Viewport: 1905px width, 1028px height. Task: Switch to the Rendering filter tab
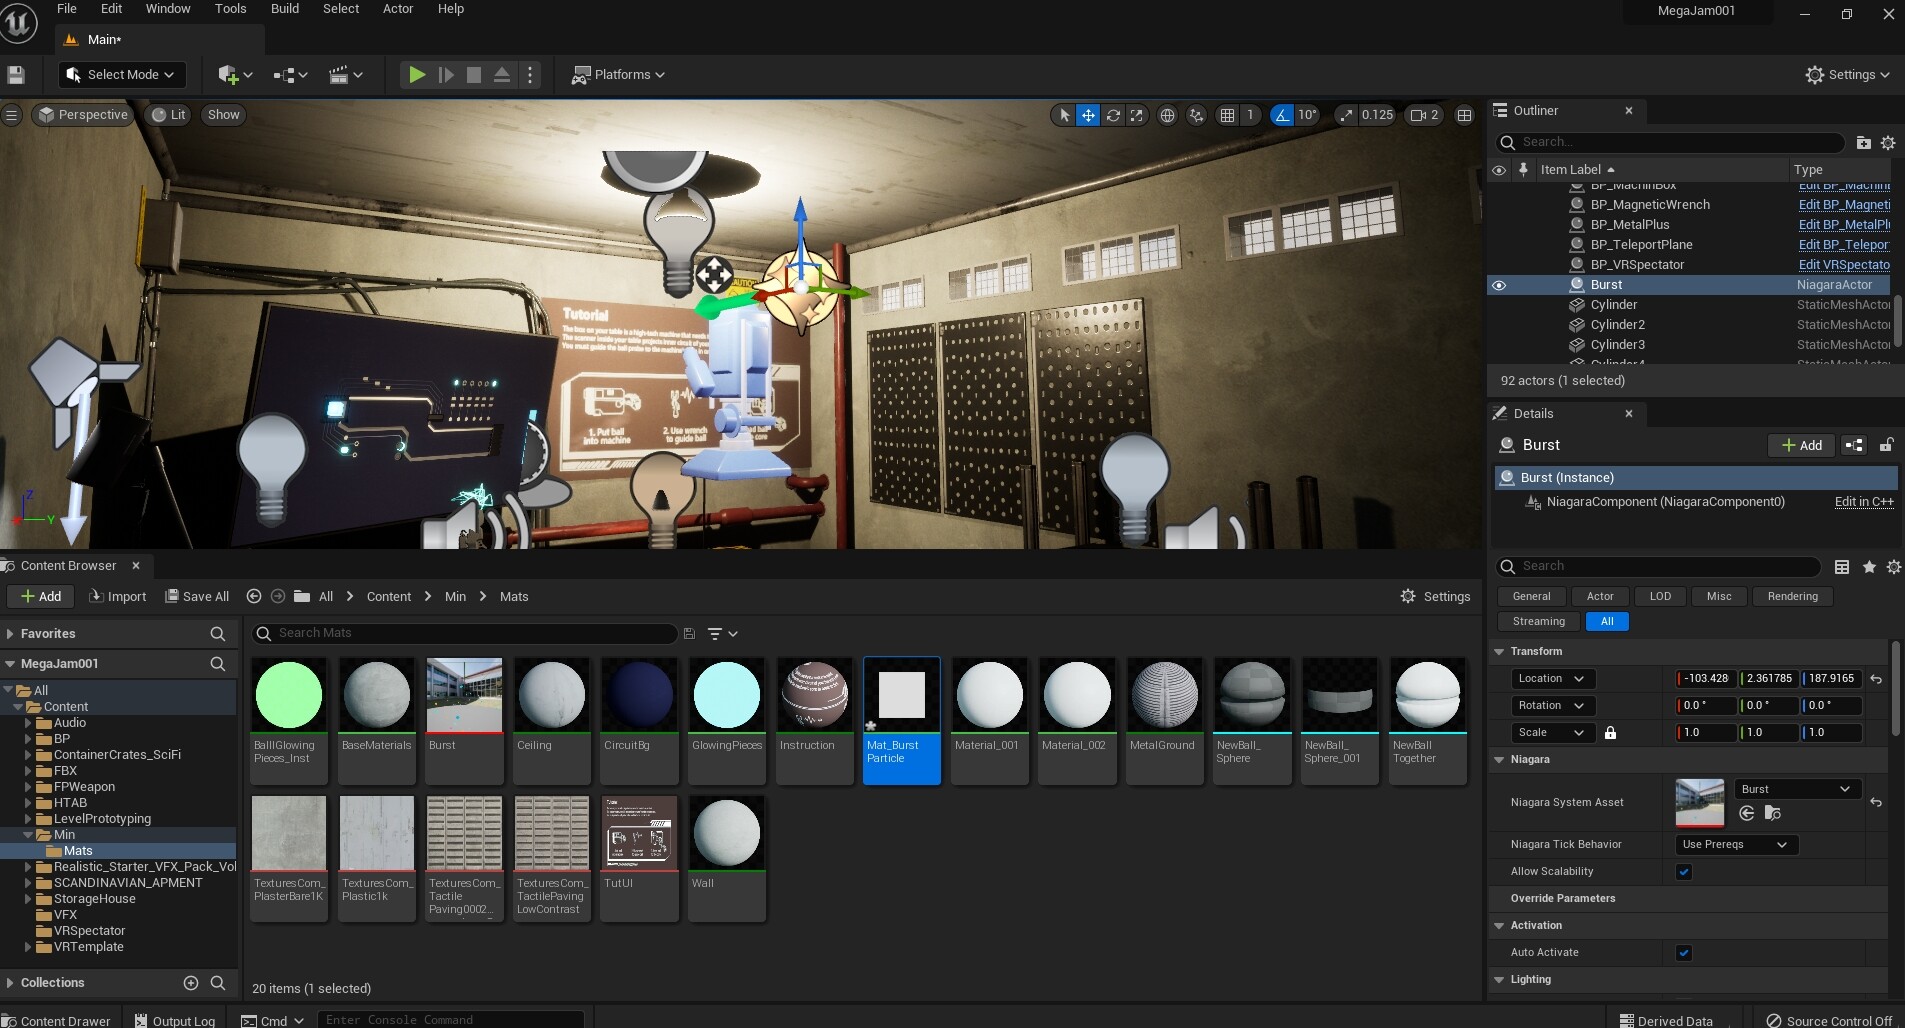(x=1792, y=597)
